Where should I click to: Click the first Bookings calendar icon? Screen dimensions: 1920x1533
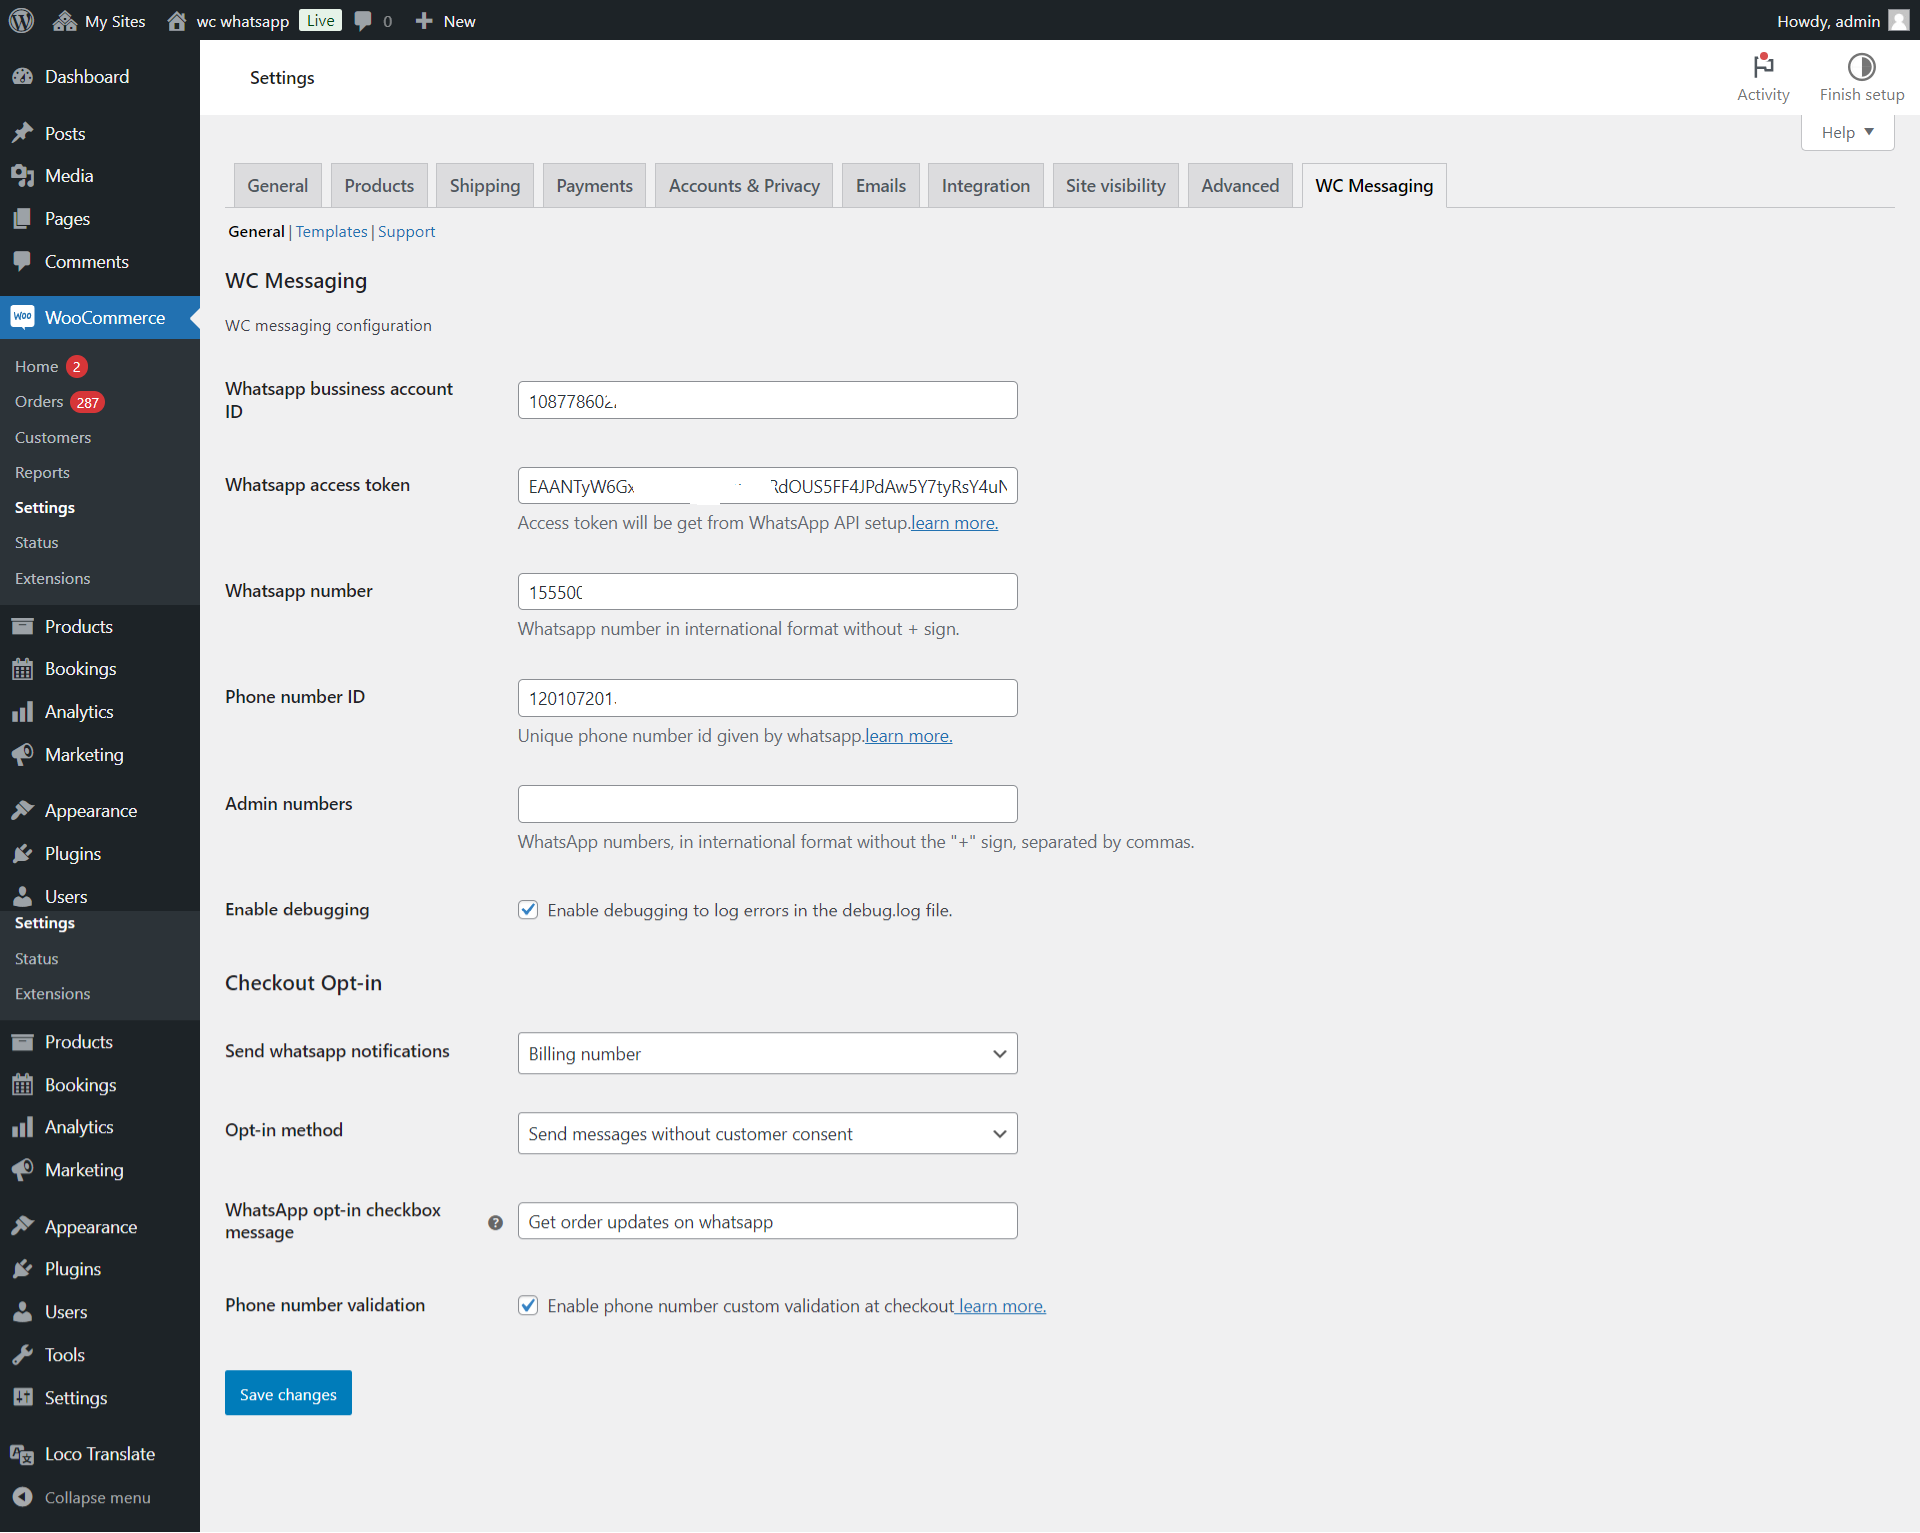click(22, 669)
